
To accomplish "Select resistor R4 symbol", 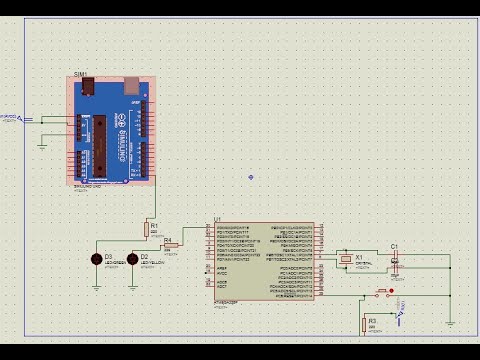I will (171, 246).
